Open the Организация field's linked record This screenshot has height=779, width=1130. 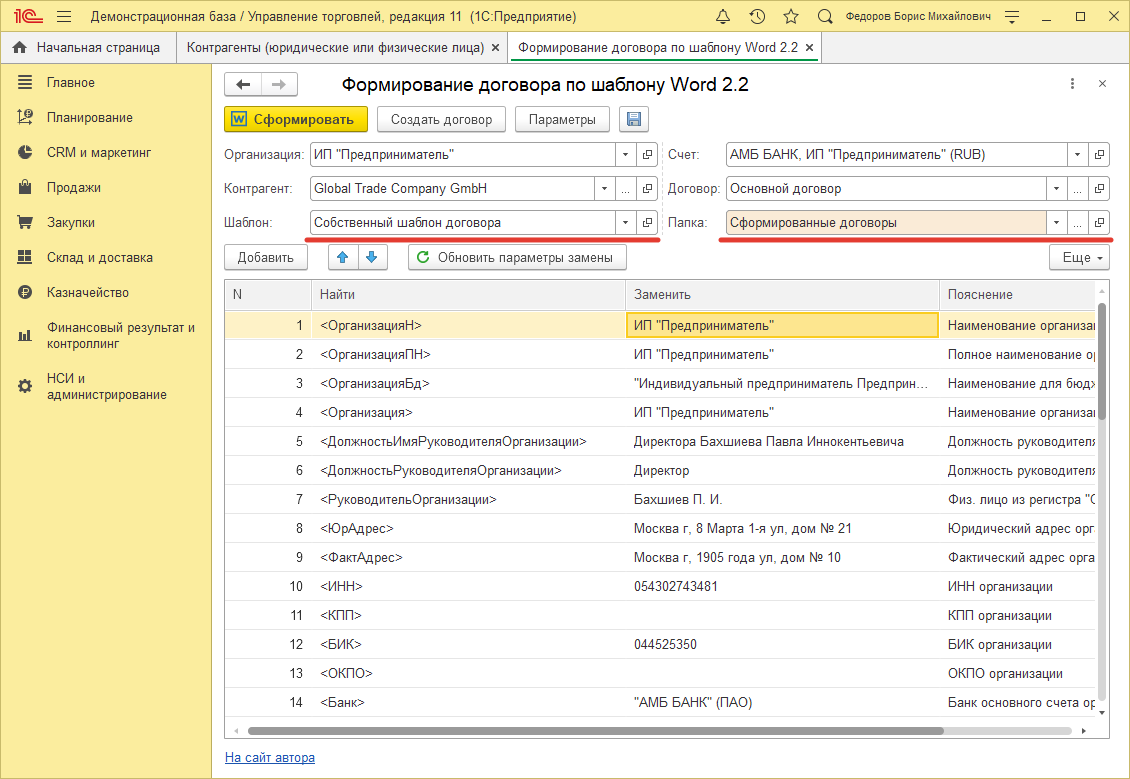[x=647, y=155]
